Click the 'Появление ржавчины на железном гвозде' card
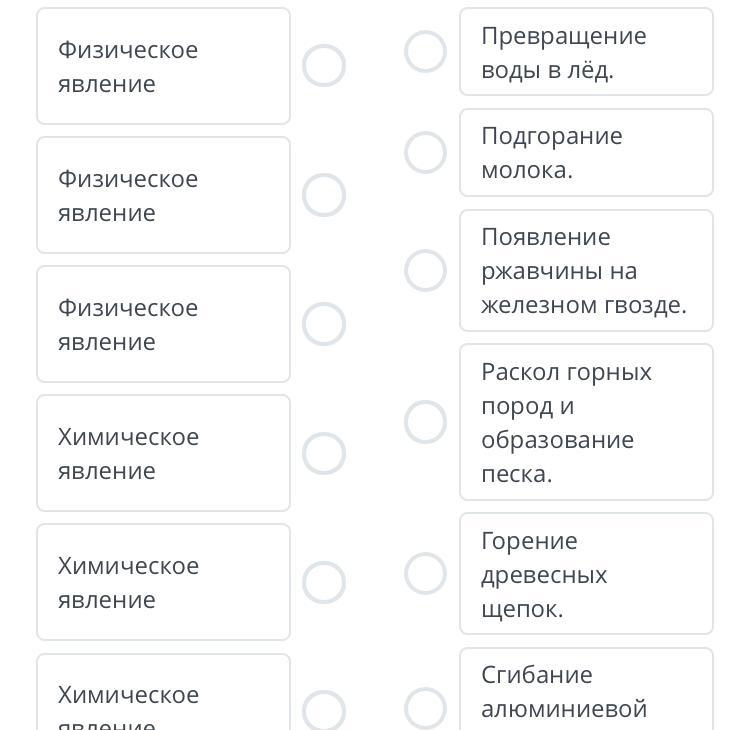 586,270
